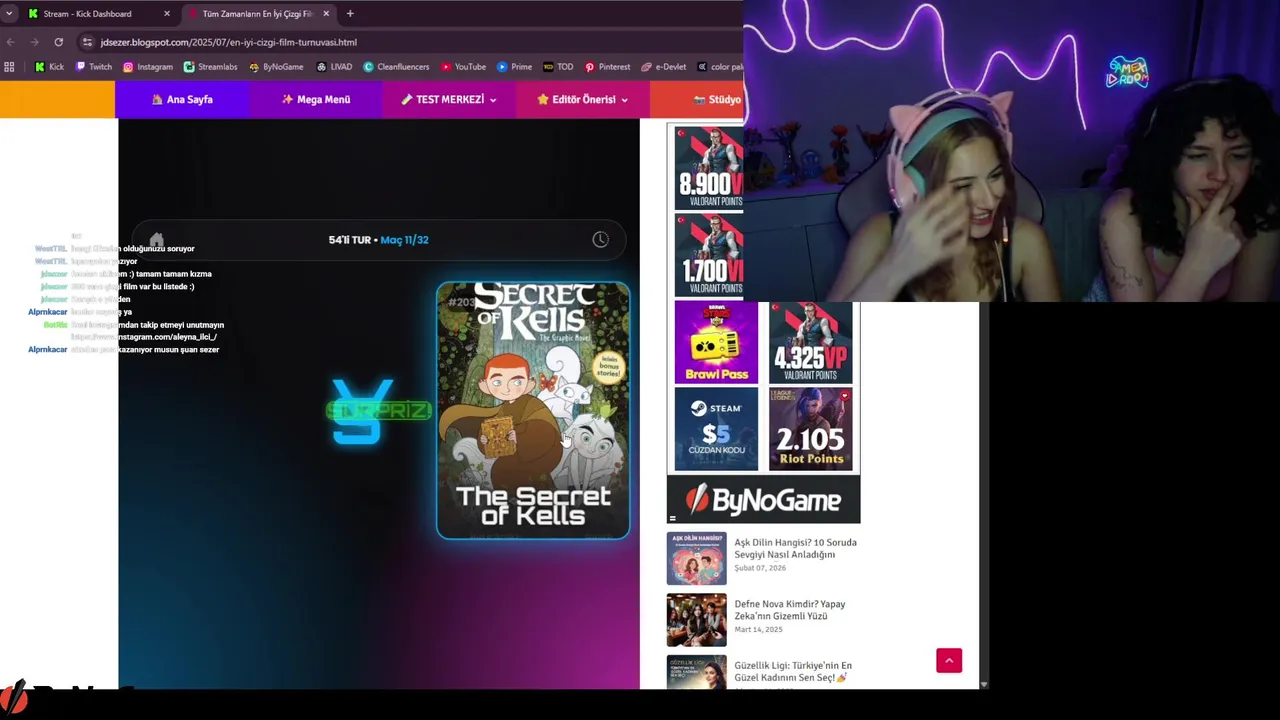This screenshot has width=1280, height=720.
Task: Reload the current page
Action: (x=59, y=42)
